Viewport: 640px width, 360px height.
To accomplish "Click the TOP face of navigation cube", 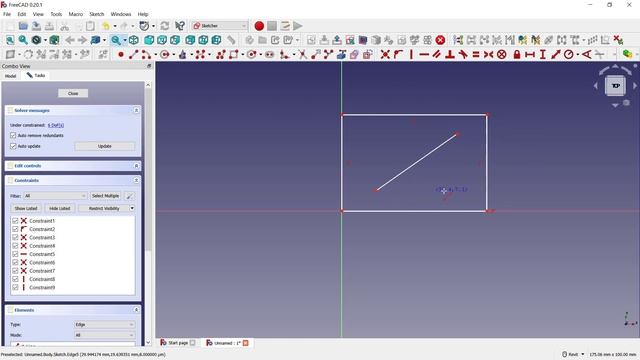I will pos(615,86).
